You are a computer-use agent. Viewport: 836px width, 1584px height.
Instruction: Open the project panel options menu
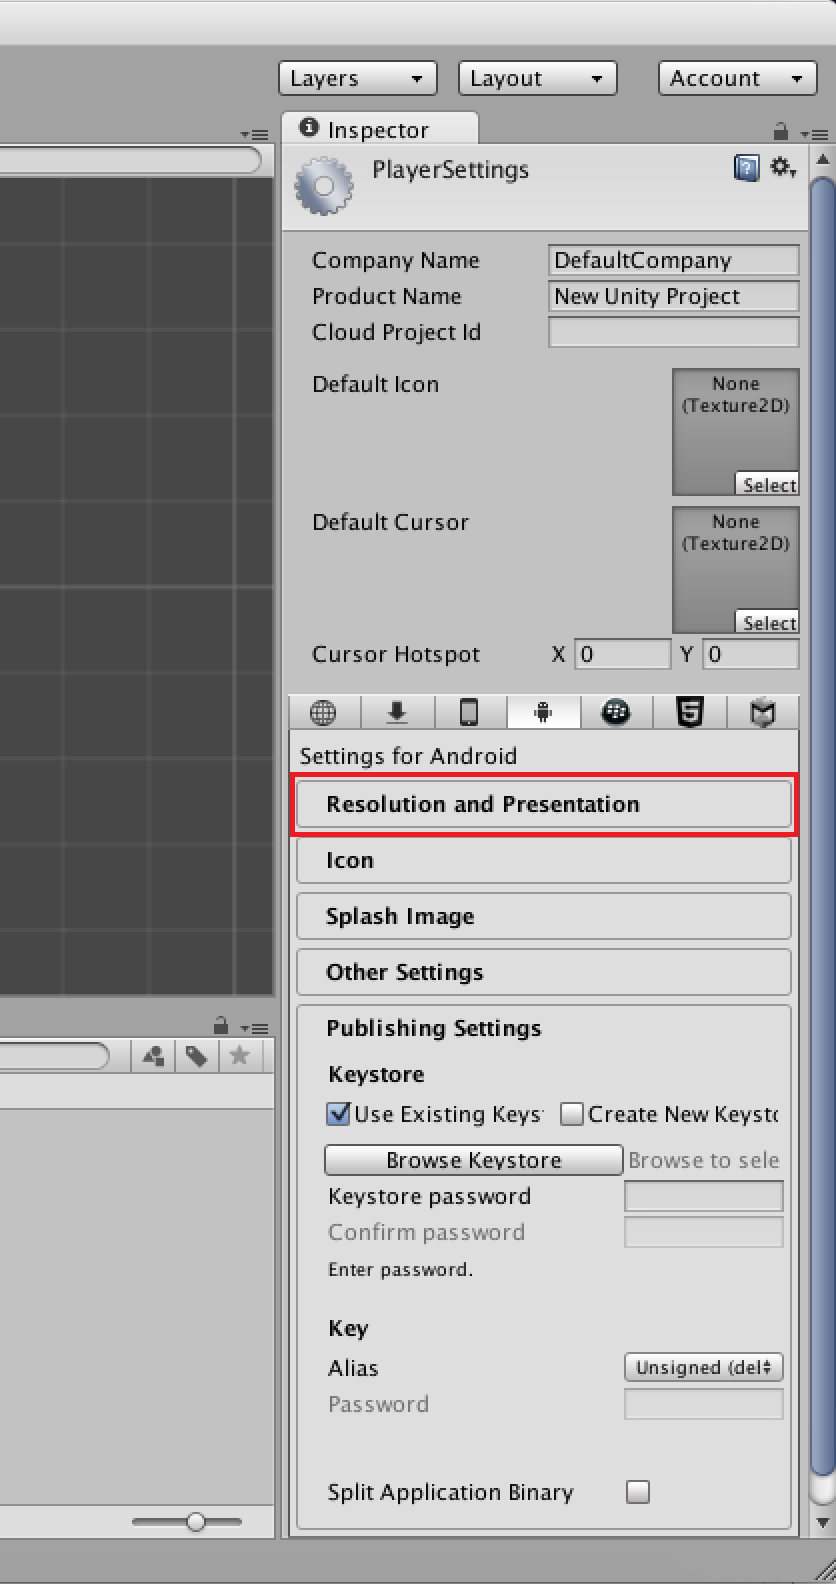pyautogui.click(x=254, y=1028)
